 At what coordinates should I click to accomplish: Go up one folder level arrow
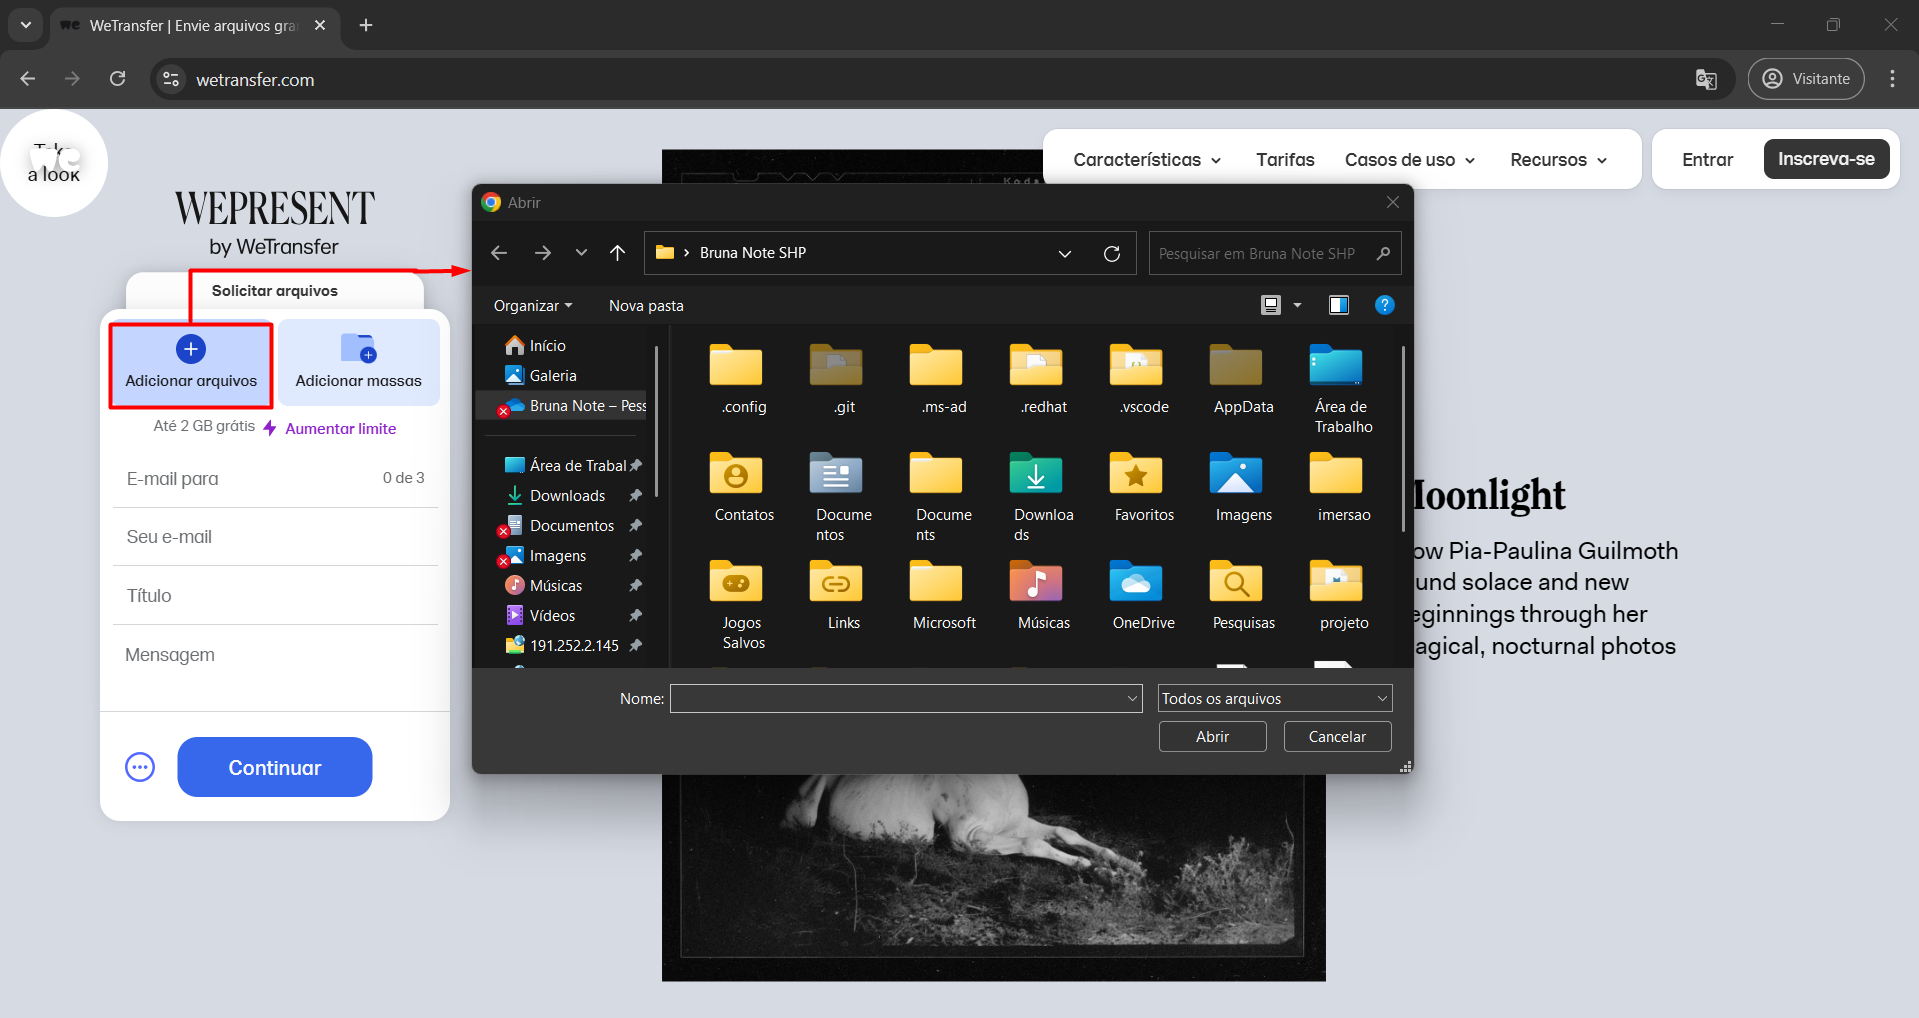[x=617, y=253]
